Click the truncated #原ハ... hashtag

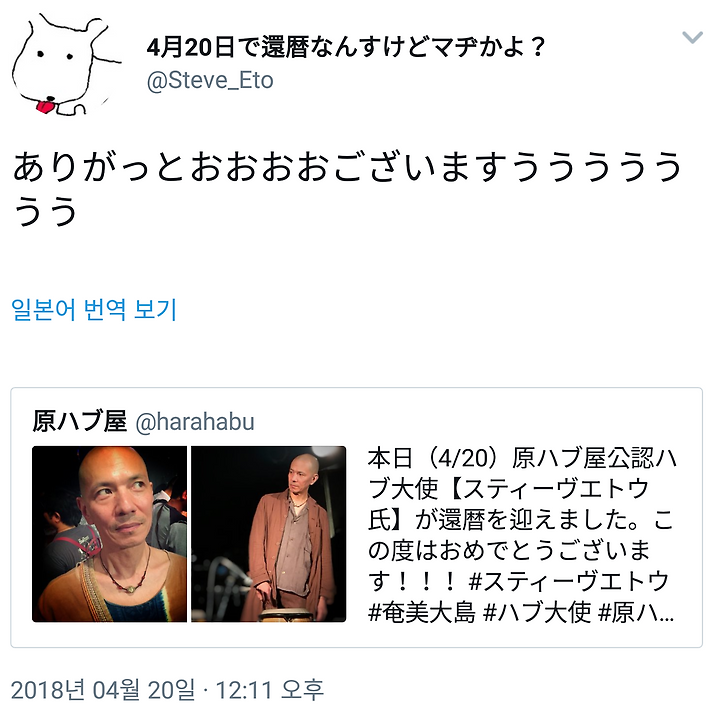pos(636,612)
